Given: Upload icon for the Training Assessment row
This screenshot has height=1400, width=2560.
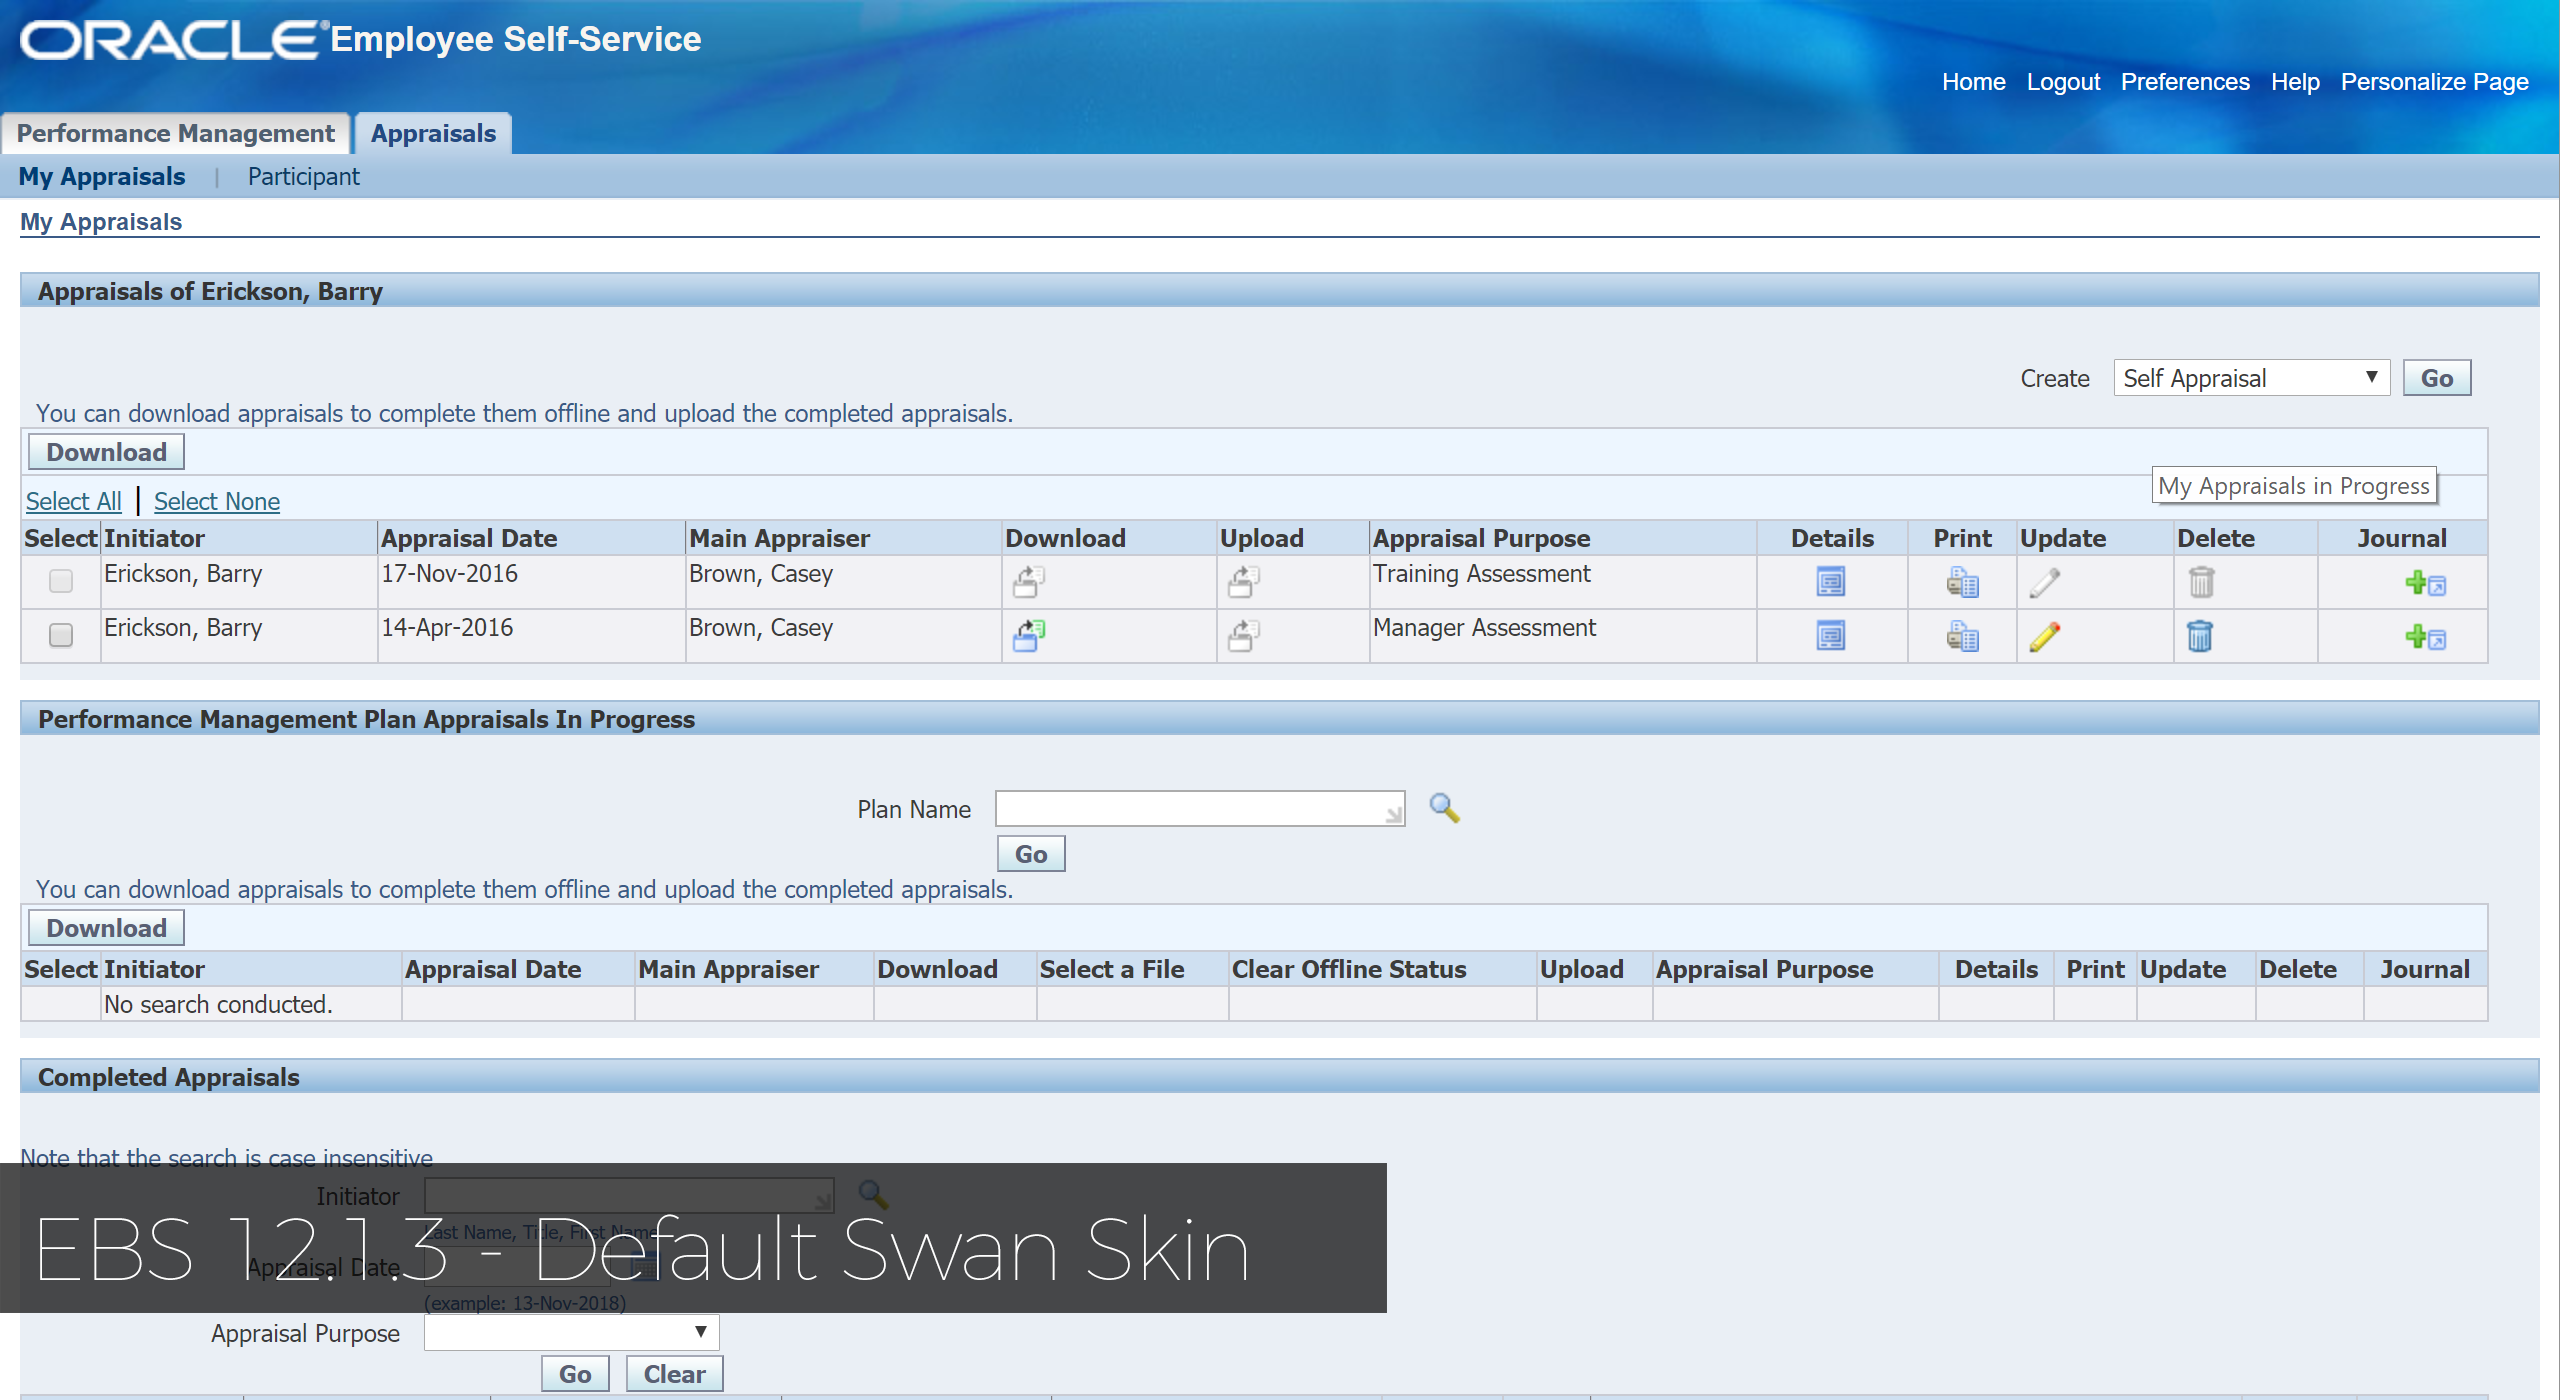Looking at the screenshot, I should (x=1243, y=582).
